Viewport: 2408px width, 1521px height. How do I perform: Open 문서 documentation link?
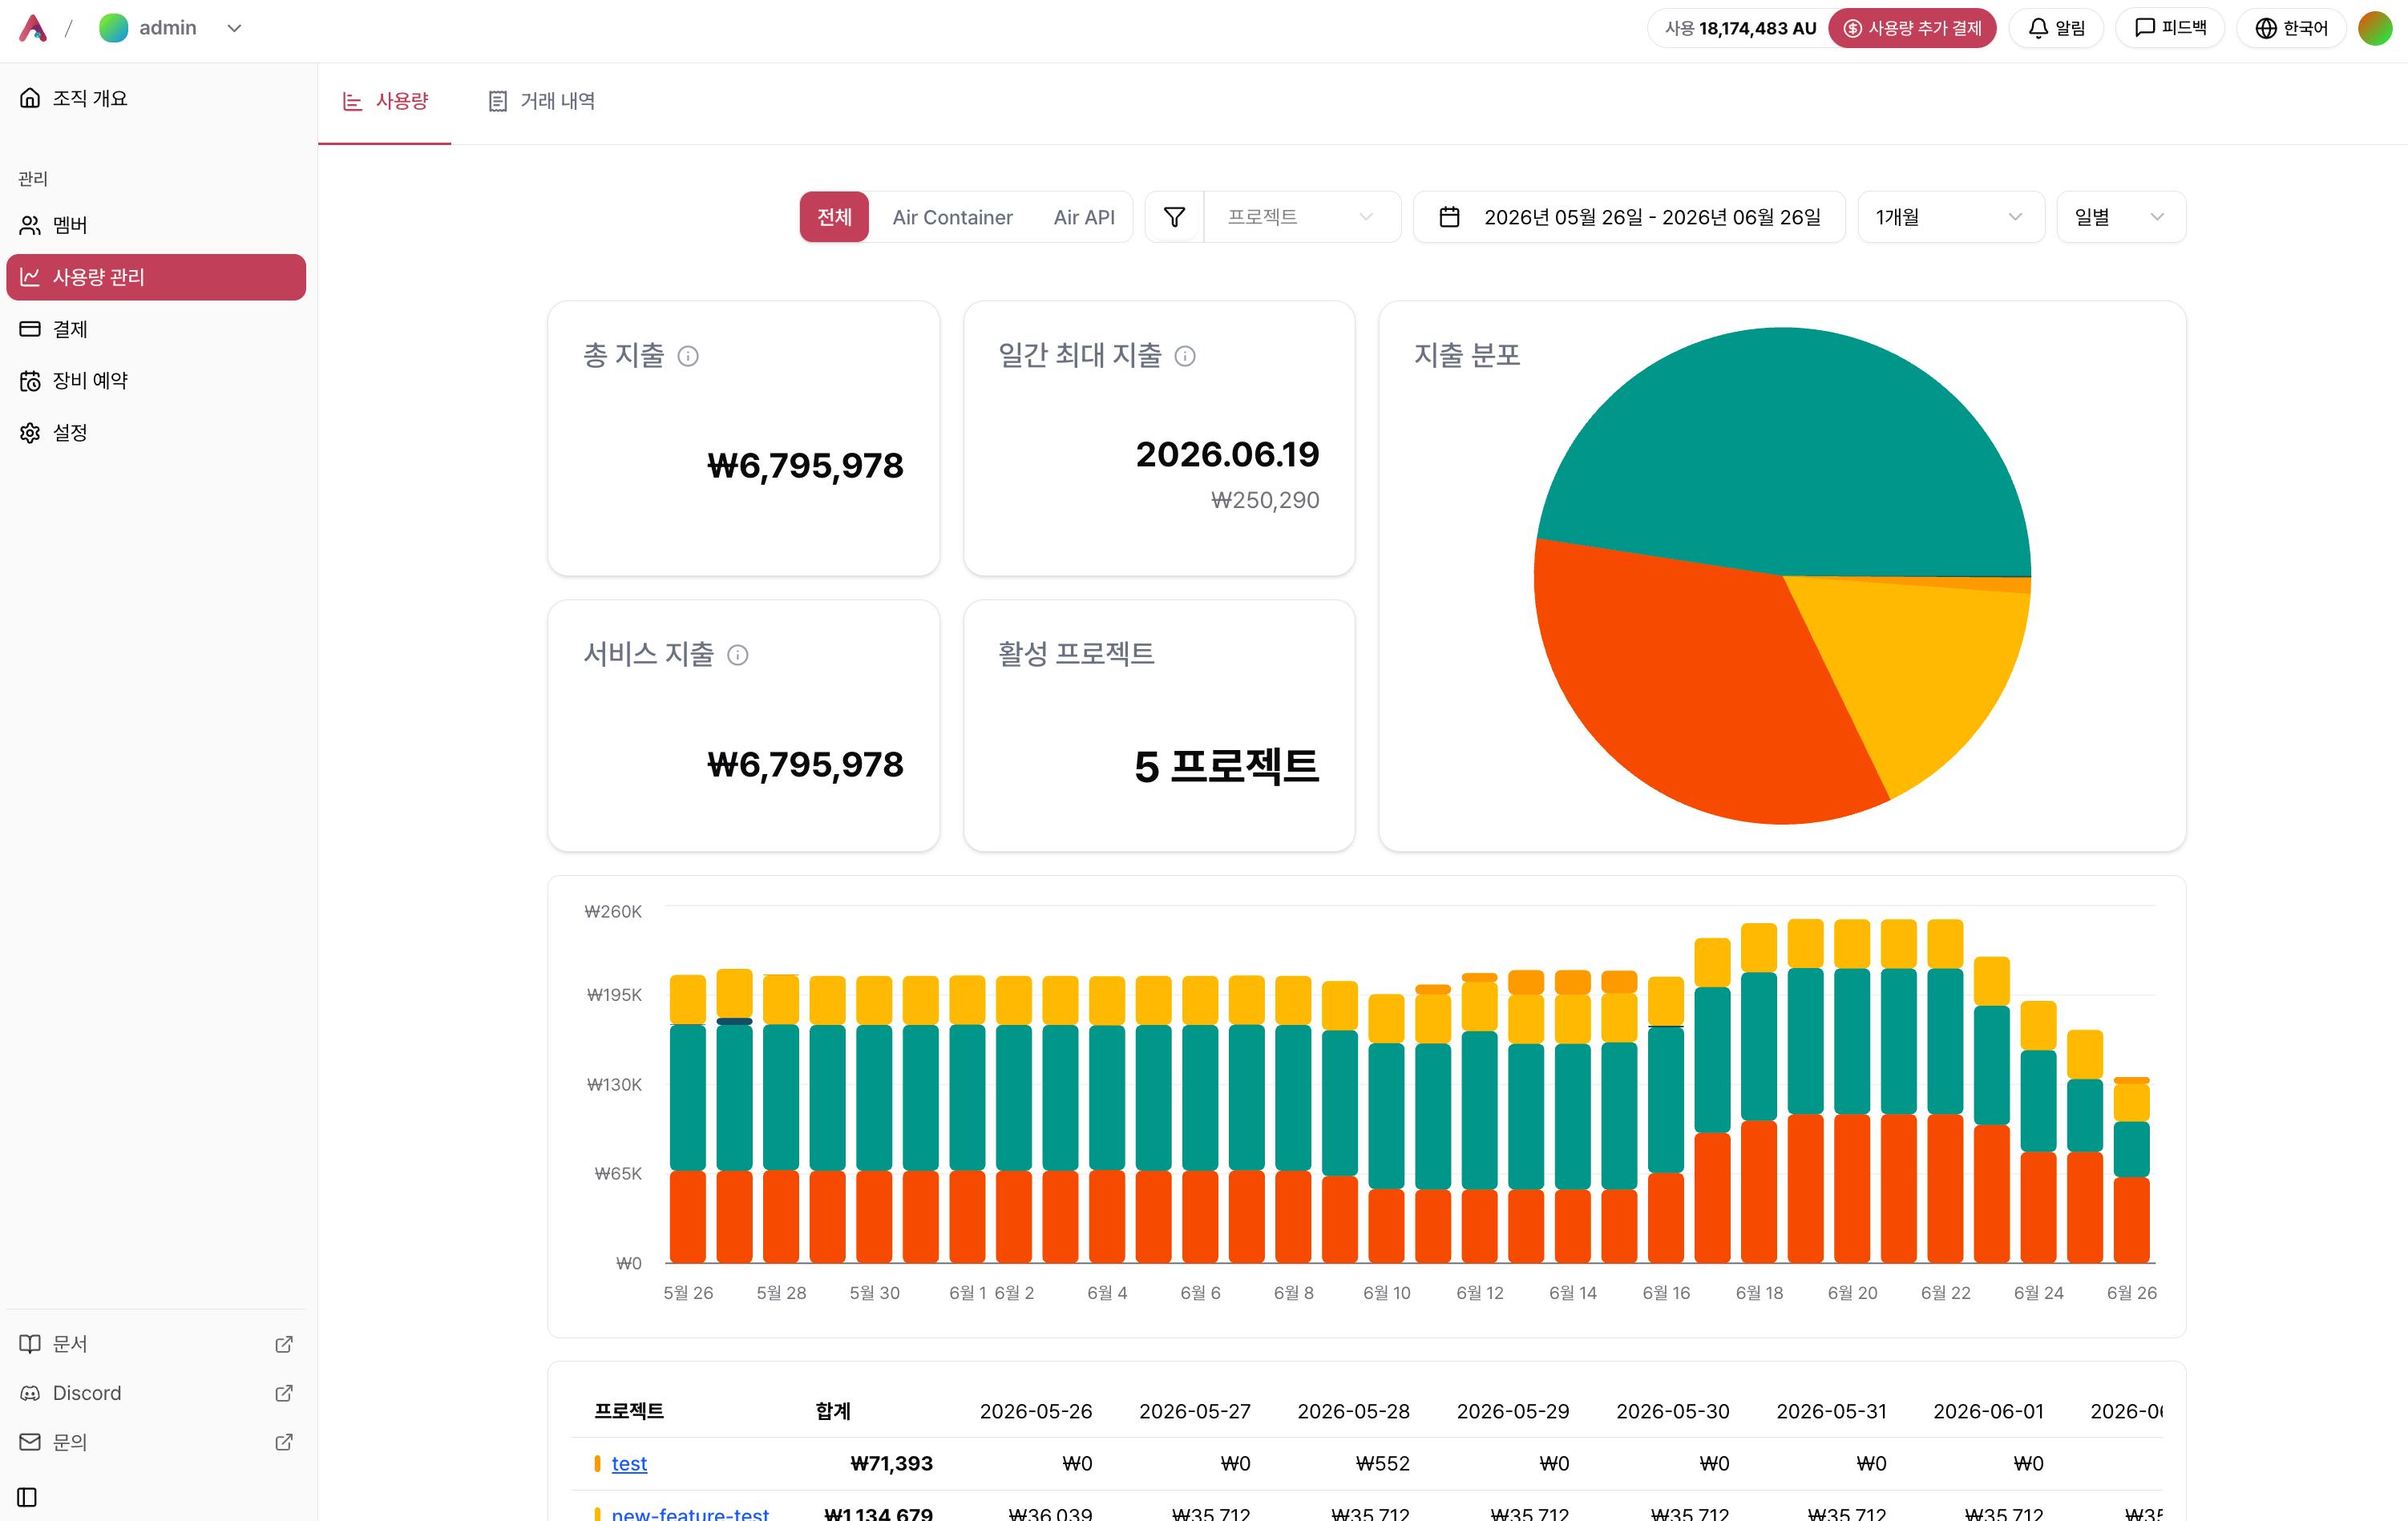[x=156, y=1344]
